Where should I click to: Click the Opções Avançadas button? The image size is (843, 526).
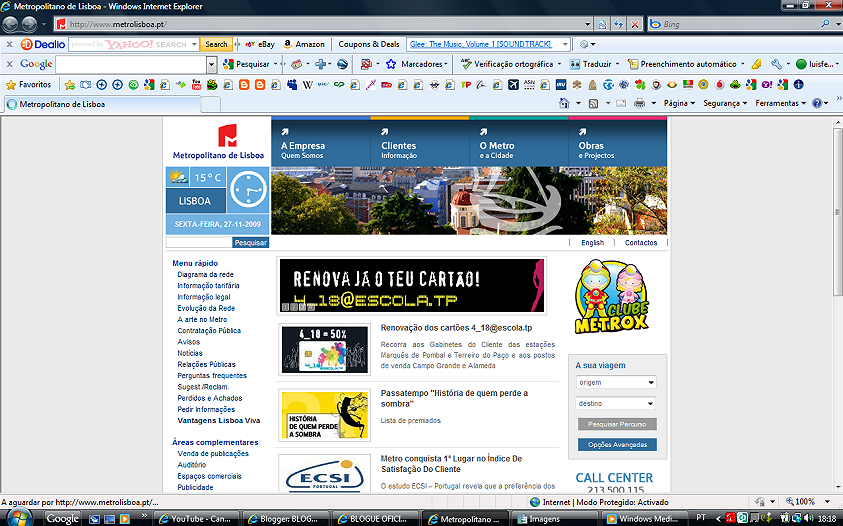pos(617,445)
